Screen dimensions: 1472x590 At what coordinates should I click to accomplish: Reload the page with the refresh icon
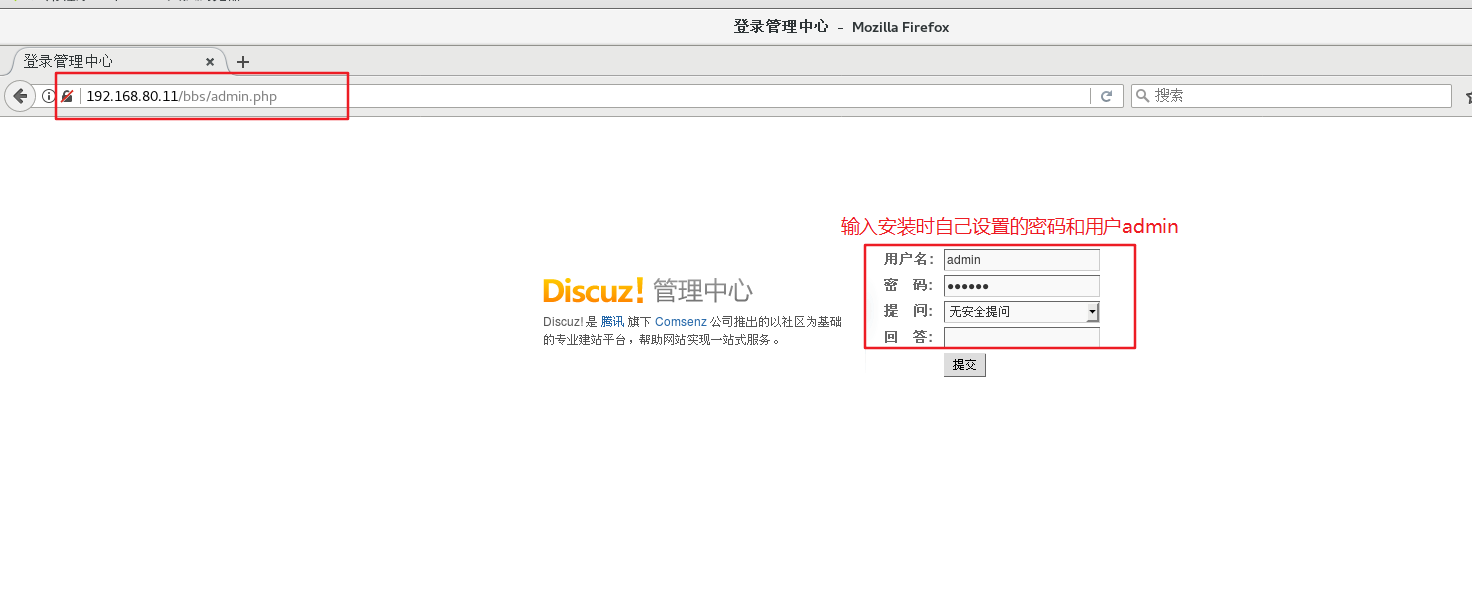tap(1106, 96)
